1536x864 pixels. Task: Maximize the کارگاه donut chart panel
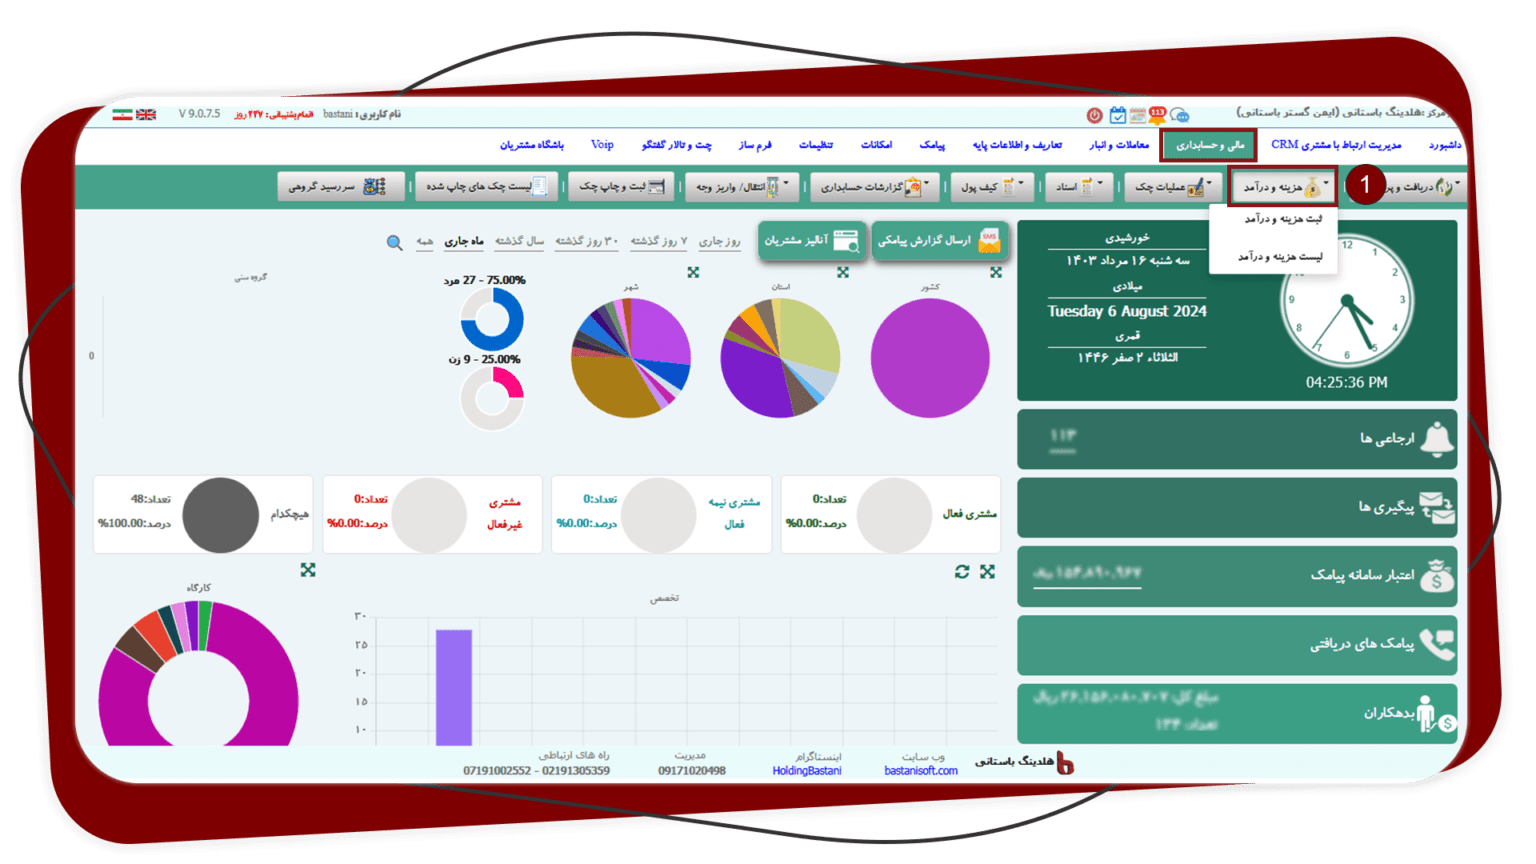coord(308,569)
